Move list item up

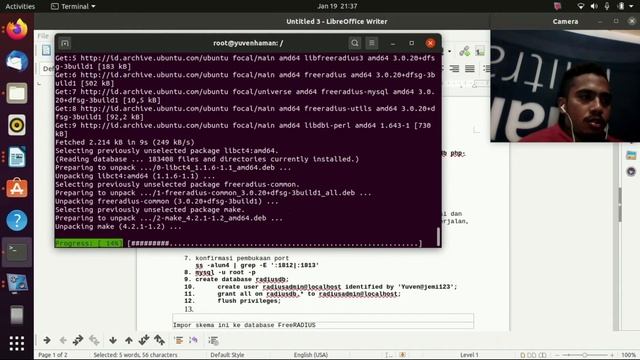click(129, 340)
